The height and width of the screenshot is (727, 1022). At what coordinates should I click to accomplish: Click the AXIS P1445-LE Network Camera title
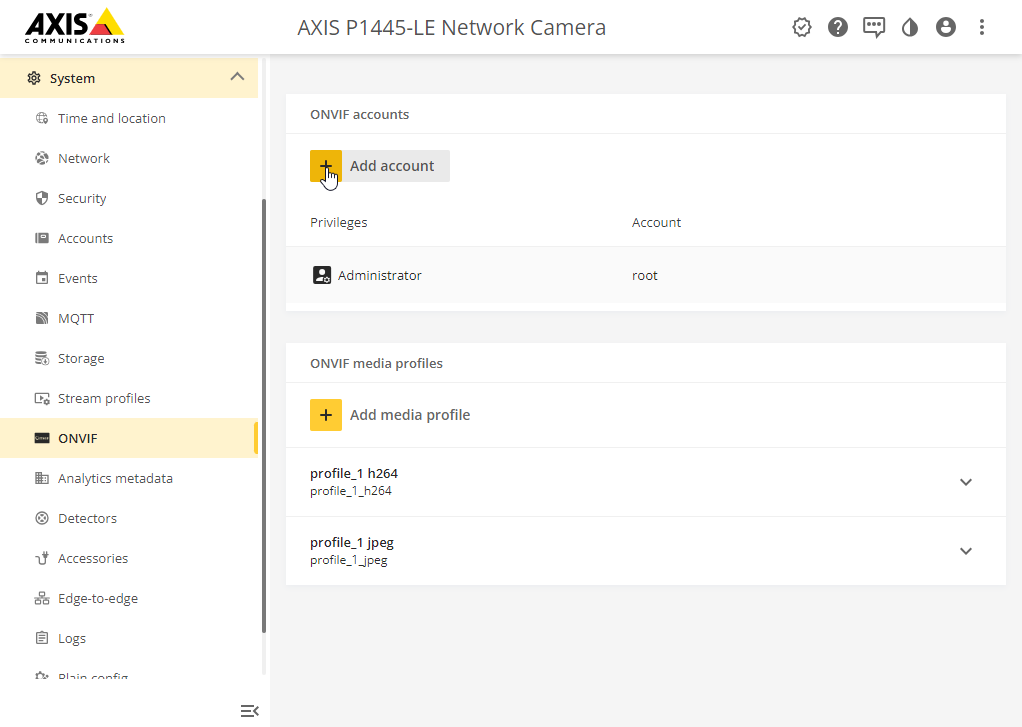452,27
